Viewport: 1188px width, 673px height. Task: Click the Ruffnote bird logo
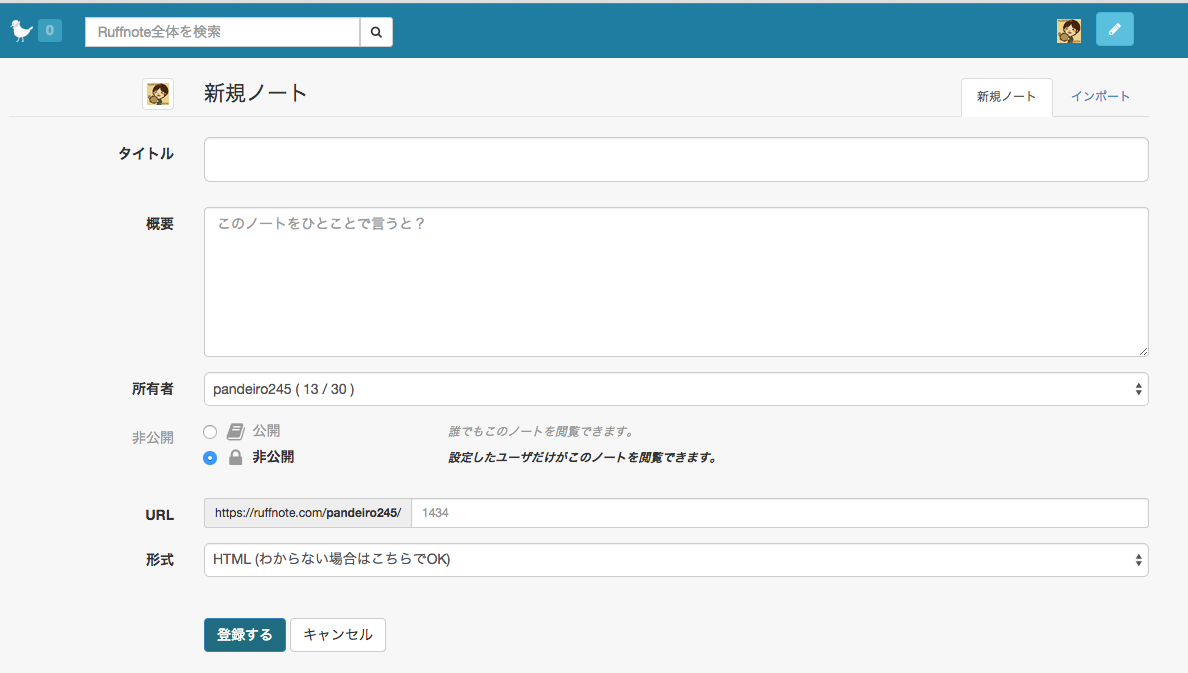(x=22, y=31)
